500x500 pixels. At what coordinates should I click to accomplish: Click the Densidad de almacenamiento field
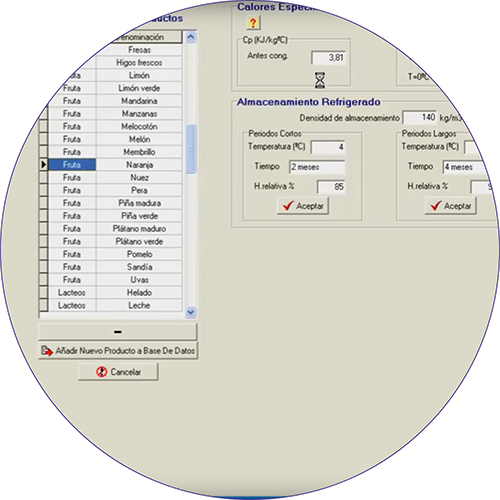pyautogui.click(x=420, y=117)
